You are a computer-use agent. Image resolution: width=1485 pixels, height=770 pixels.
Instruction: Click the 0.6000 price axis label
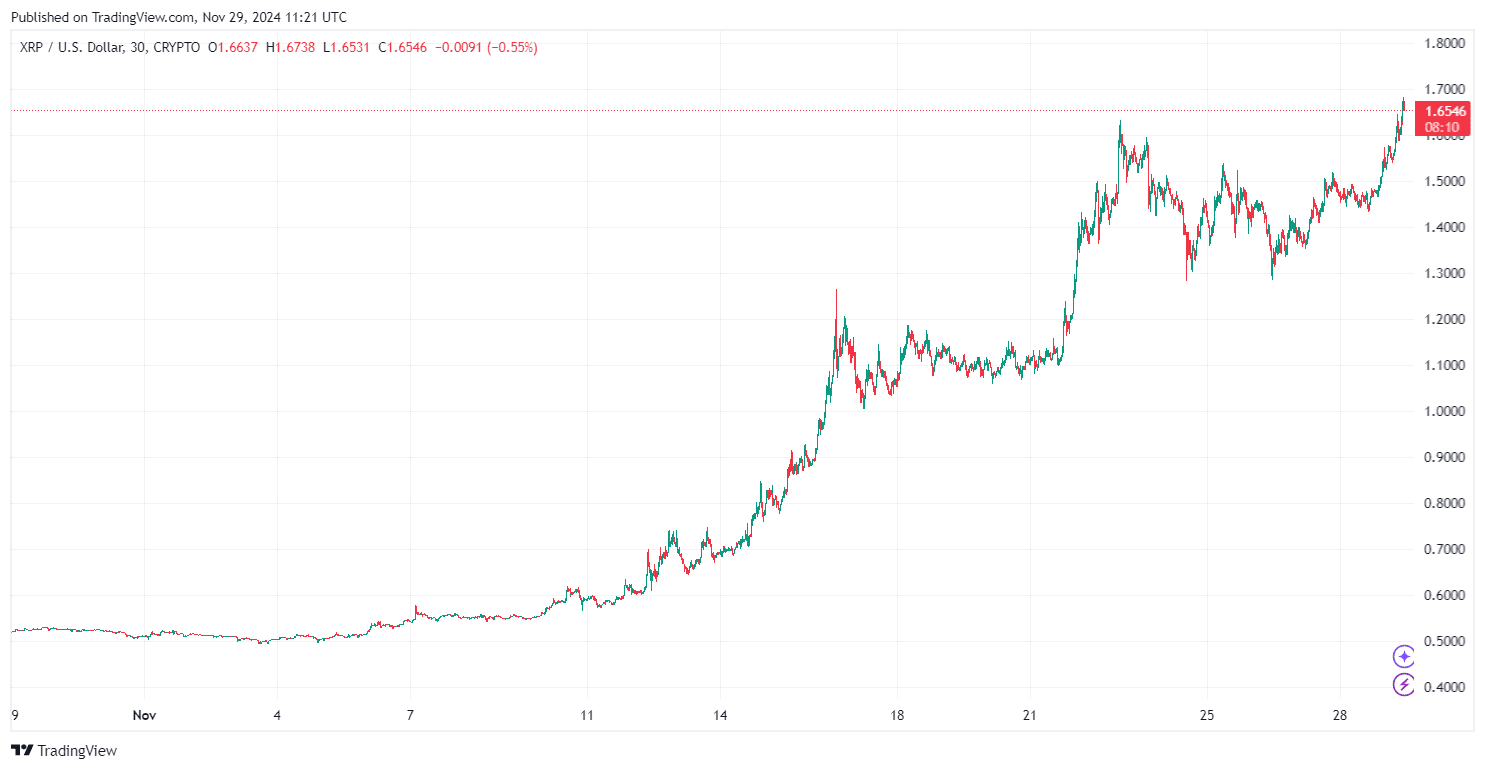tap(1445, 595)
